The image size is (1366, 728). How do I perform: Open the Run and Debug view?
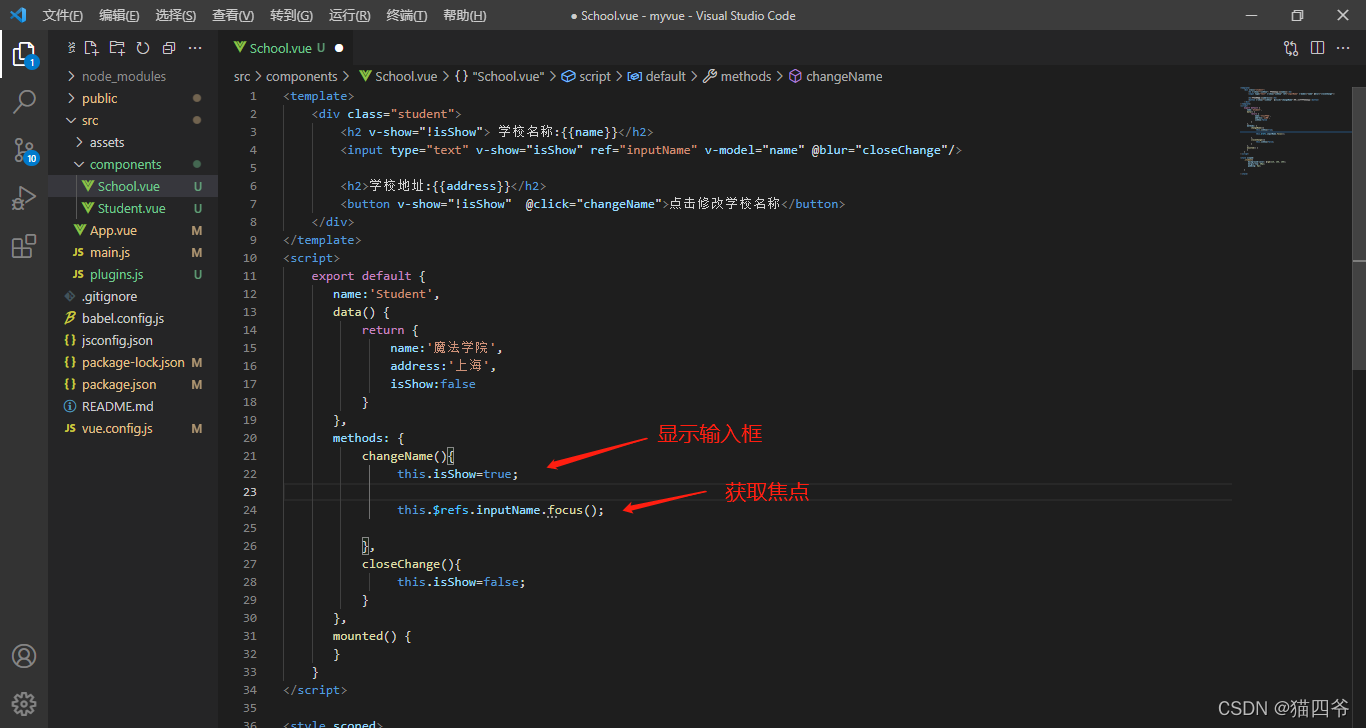coord(24,198)
